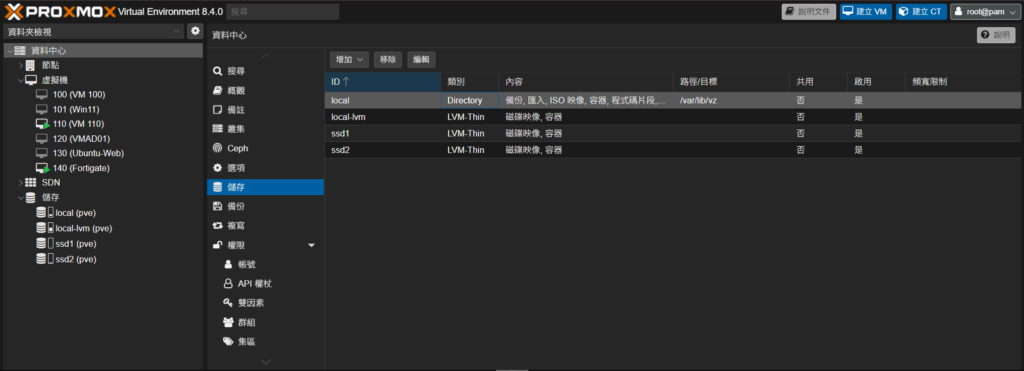This screenshot has height=371, width=1024.
Task: Click the Ceph icon
Action: (x=217, y=148)
